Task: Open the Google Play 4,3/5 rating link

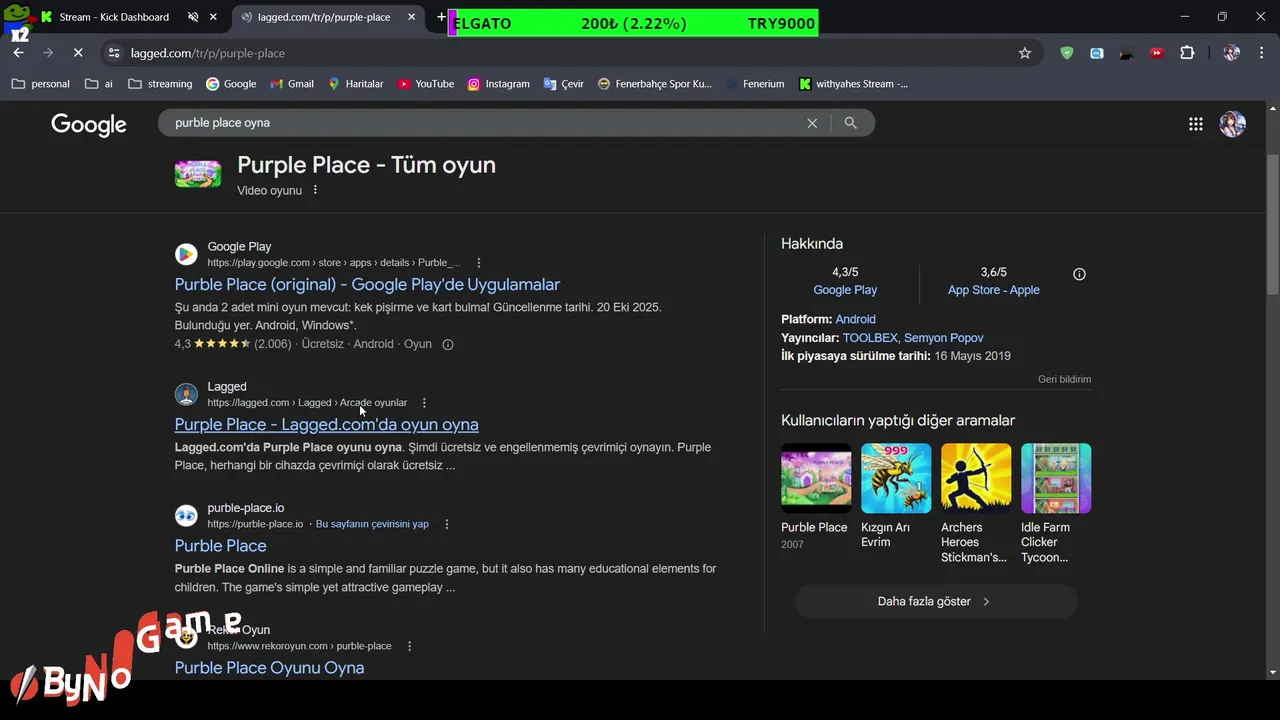Action: pyautogui.click(x=845, y=290)
